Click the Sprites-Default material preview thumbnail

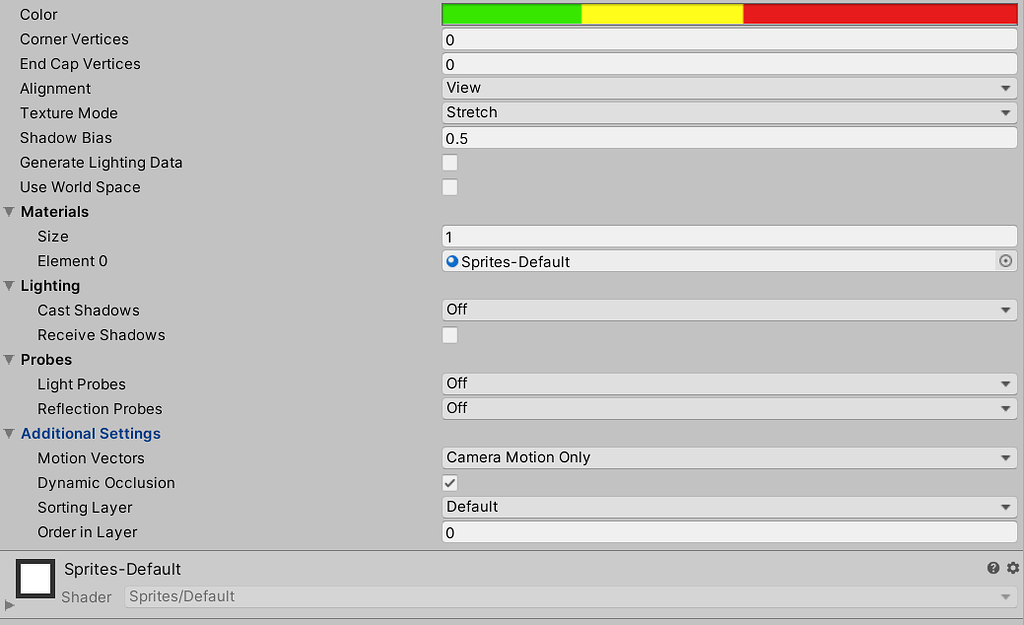pyautogui.click(x=34, y=578)
